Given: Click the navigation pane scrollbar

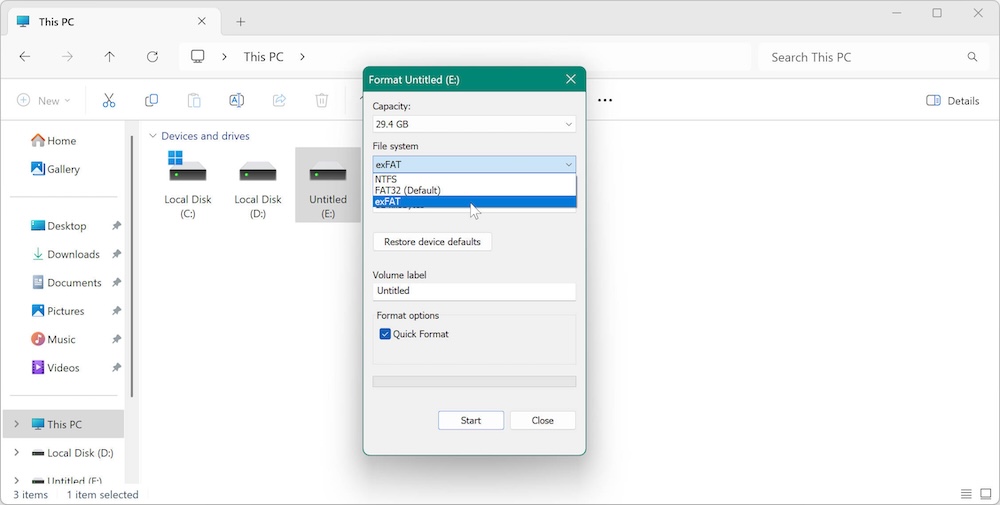Looking at the screenshot, I should [x=132, y=267].
